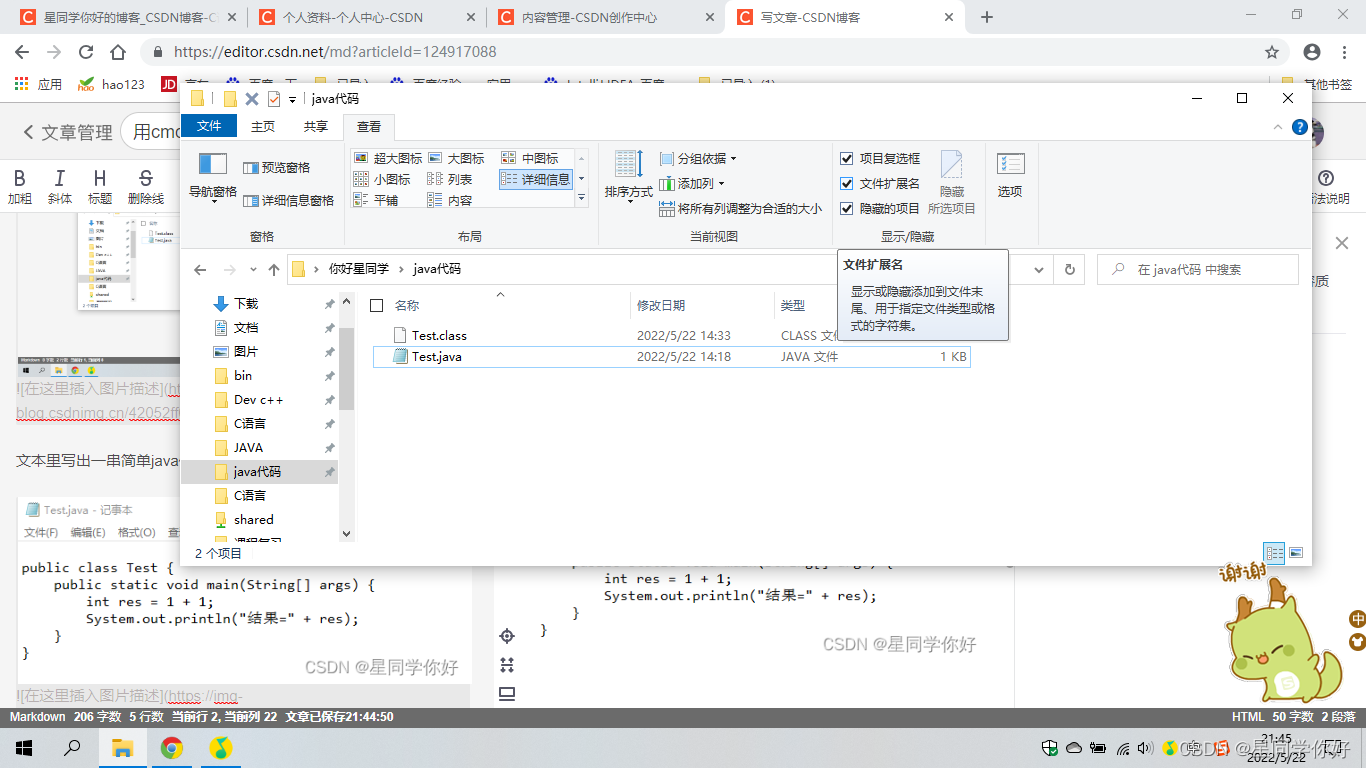This screenshot has height=768, width=1366.
Task: Open File Explorer from the taskbar
Action: pyautogui.click(x=122, y=747)
